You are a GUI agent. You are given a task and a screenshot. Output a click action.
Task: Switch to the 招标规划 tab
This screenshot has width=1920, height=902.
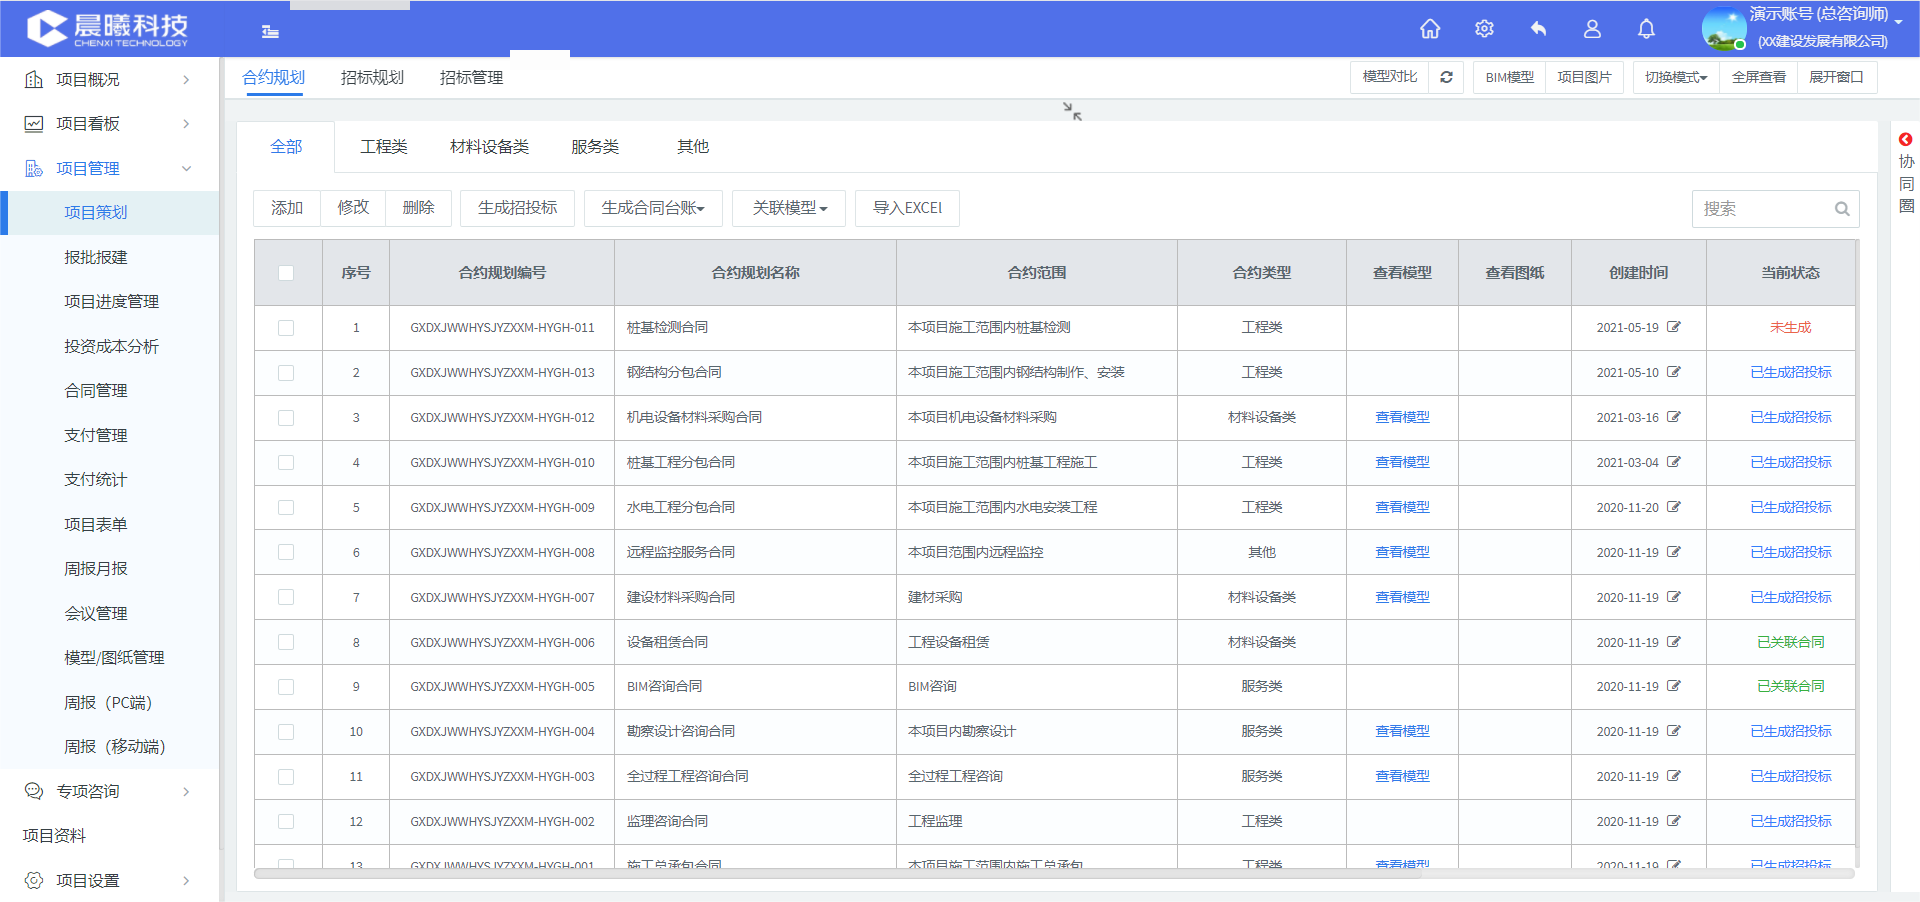pyautogui.click(x=372, y=77)
